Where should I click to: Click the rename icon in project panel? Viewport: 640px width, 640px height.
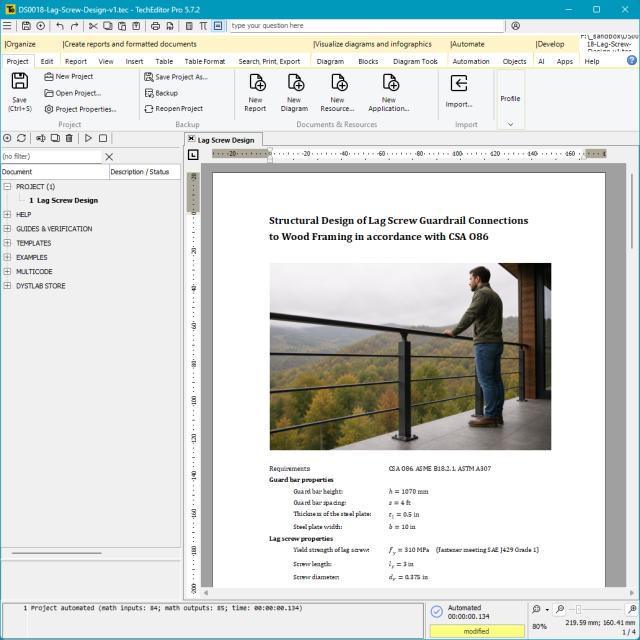(x=40, y=138)
